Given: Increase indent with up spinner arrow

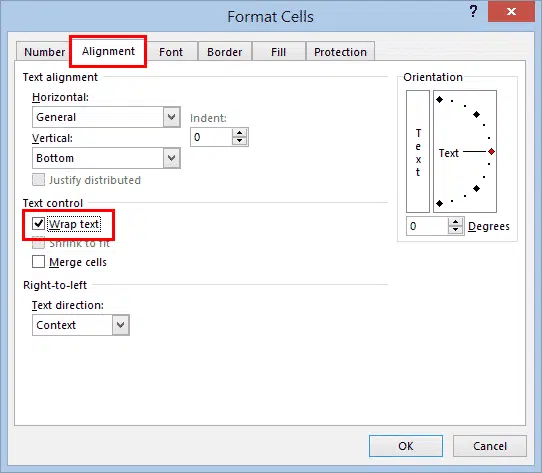Looking at the screenshot, I should pyautogui.click(x=240, y=133).
